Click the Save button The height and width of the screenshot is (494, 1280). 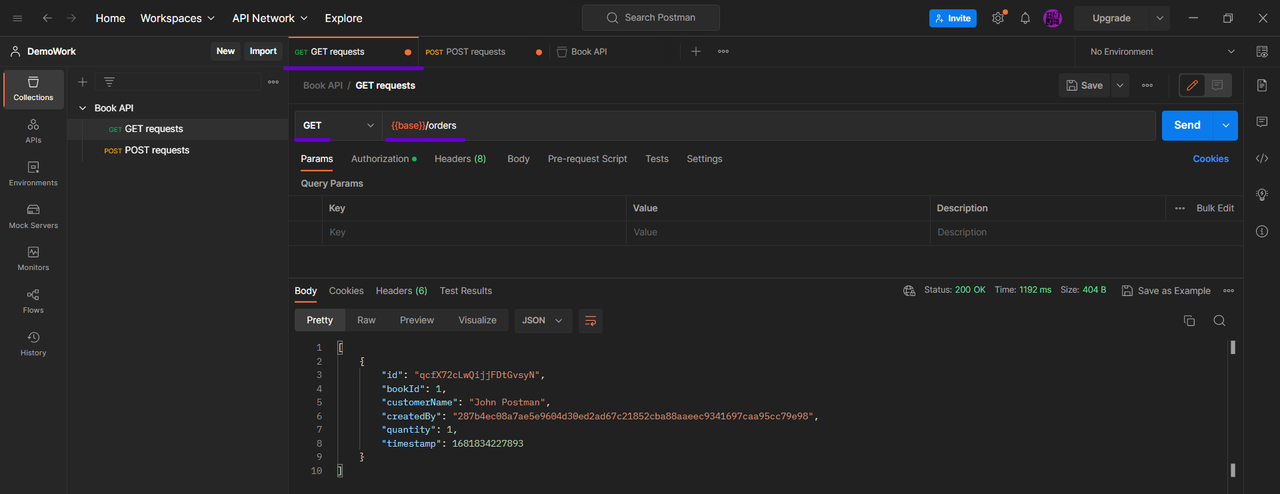pos(1084,86)
